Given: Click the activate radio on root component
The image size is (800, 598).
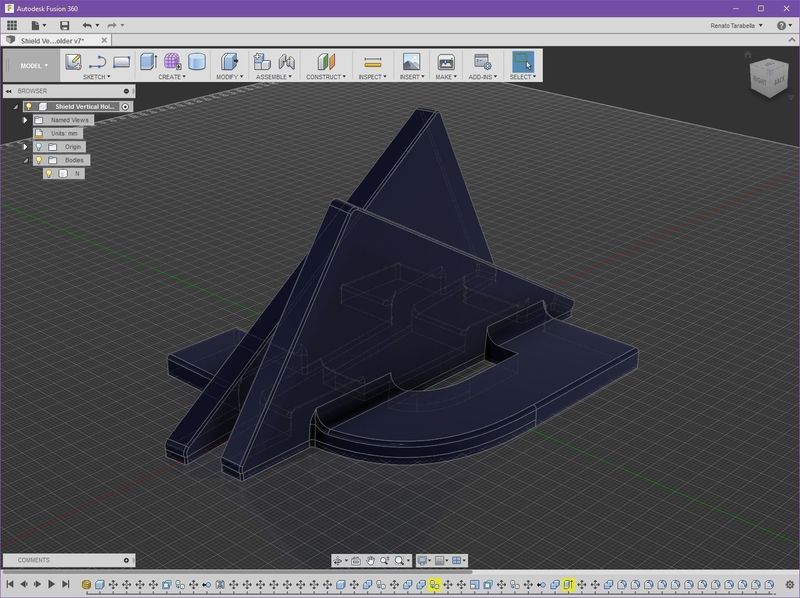Looking at the screenshot, I should tap(125, 106).
